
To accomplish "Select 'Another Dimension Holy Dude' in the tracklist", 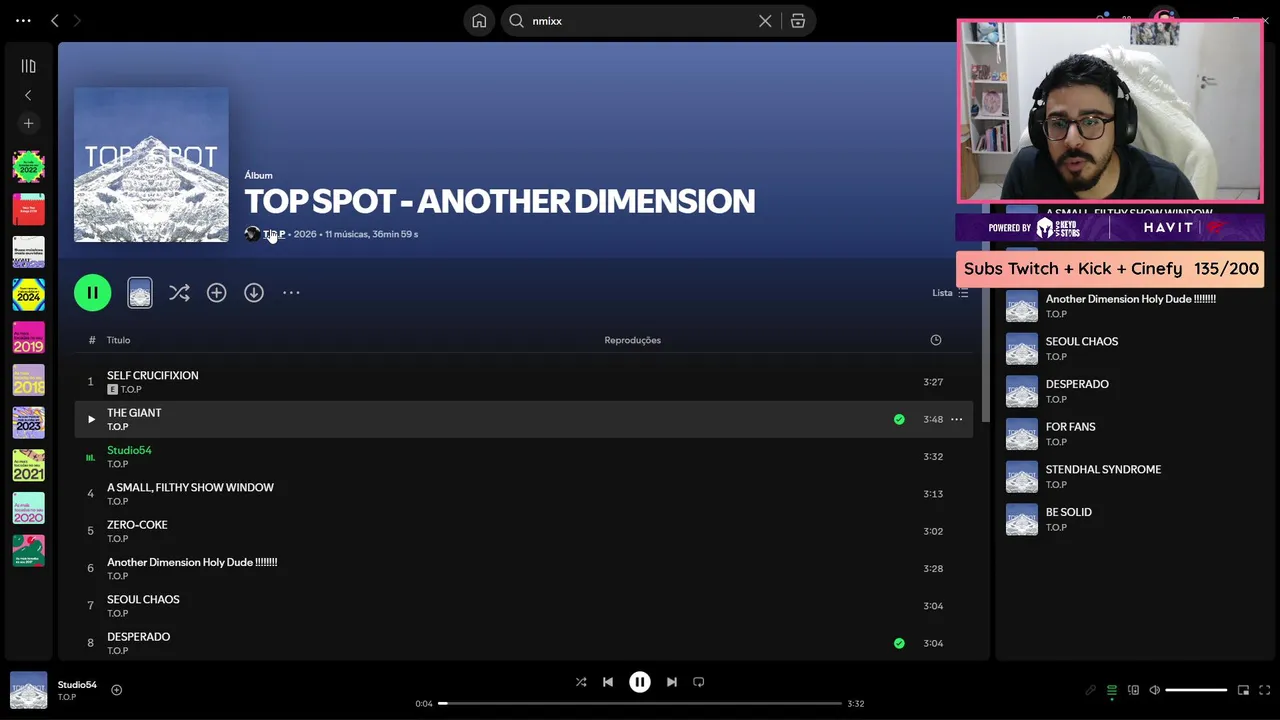I will 523,568.
